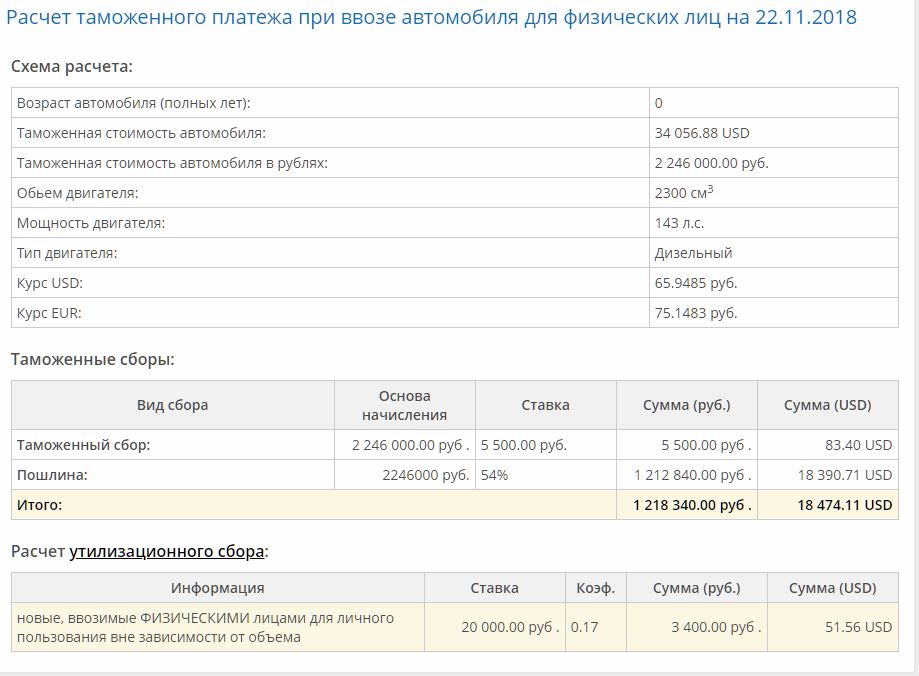
Task: Click the Итого row label
Action: pos(39,505)
